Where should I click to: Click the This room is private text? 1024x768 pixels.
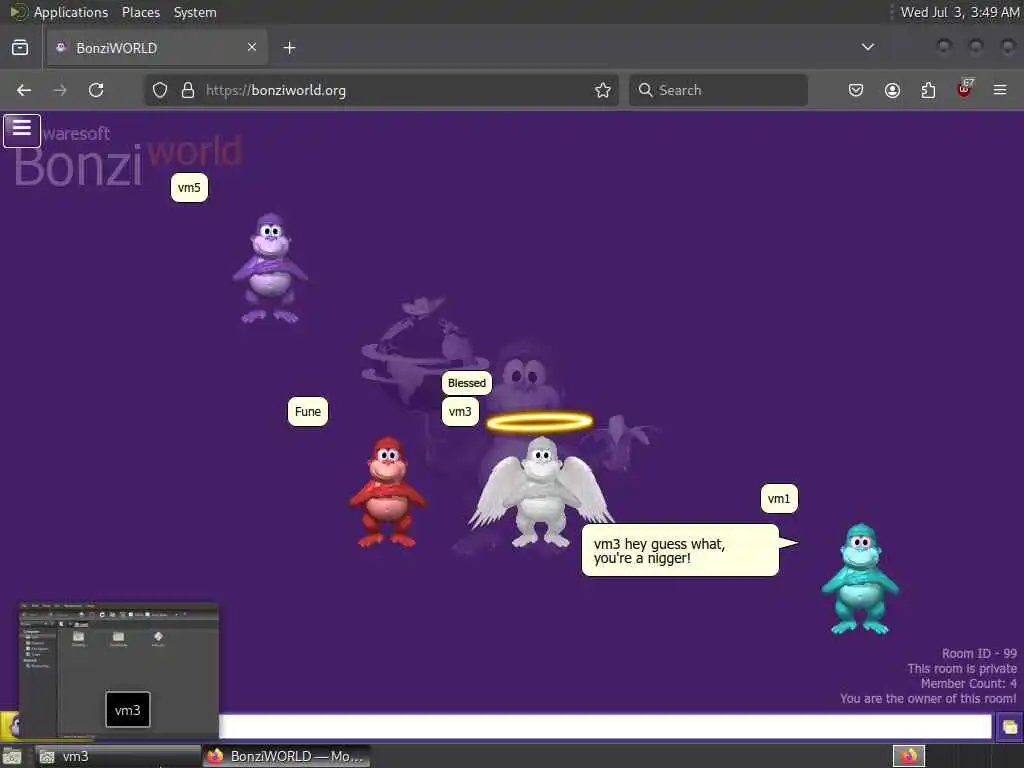coord(962,668)
